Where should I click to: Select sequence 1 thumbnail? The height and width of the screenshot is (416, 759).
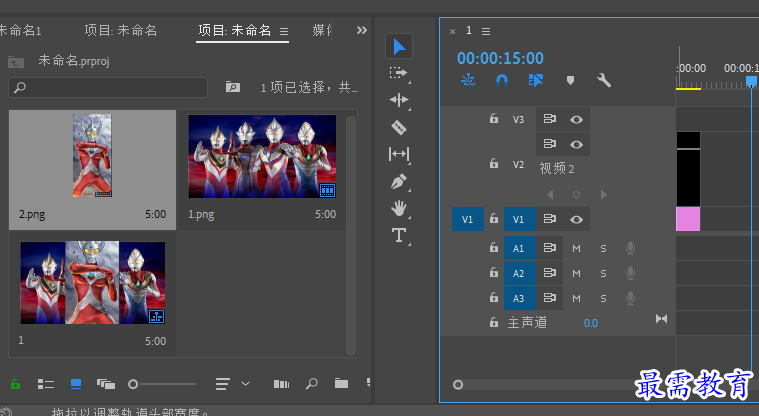click(x=92, y=283)
